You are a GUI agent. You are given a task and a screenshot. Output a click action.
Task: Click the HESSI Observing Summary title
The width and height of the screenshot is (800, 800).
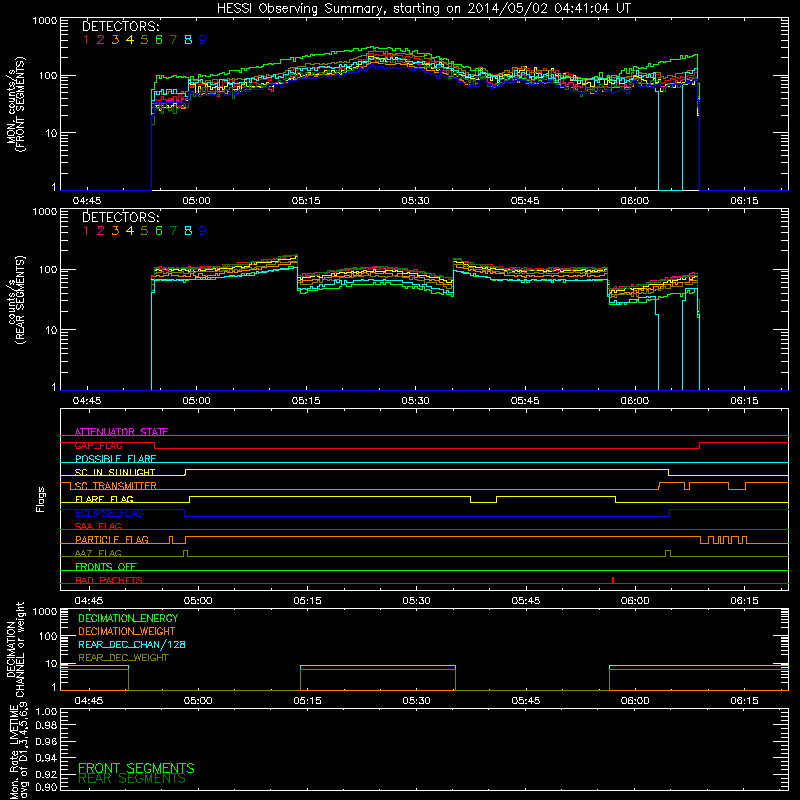click(x=424, y=8)
